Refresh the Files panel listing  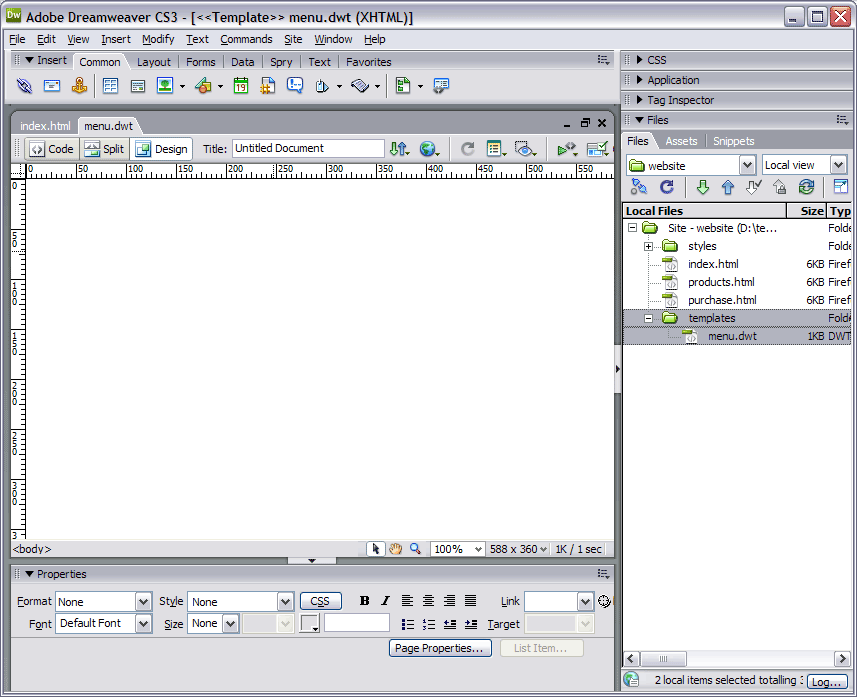click(667, 187)
